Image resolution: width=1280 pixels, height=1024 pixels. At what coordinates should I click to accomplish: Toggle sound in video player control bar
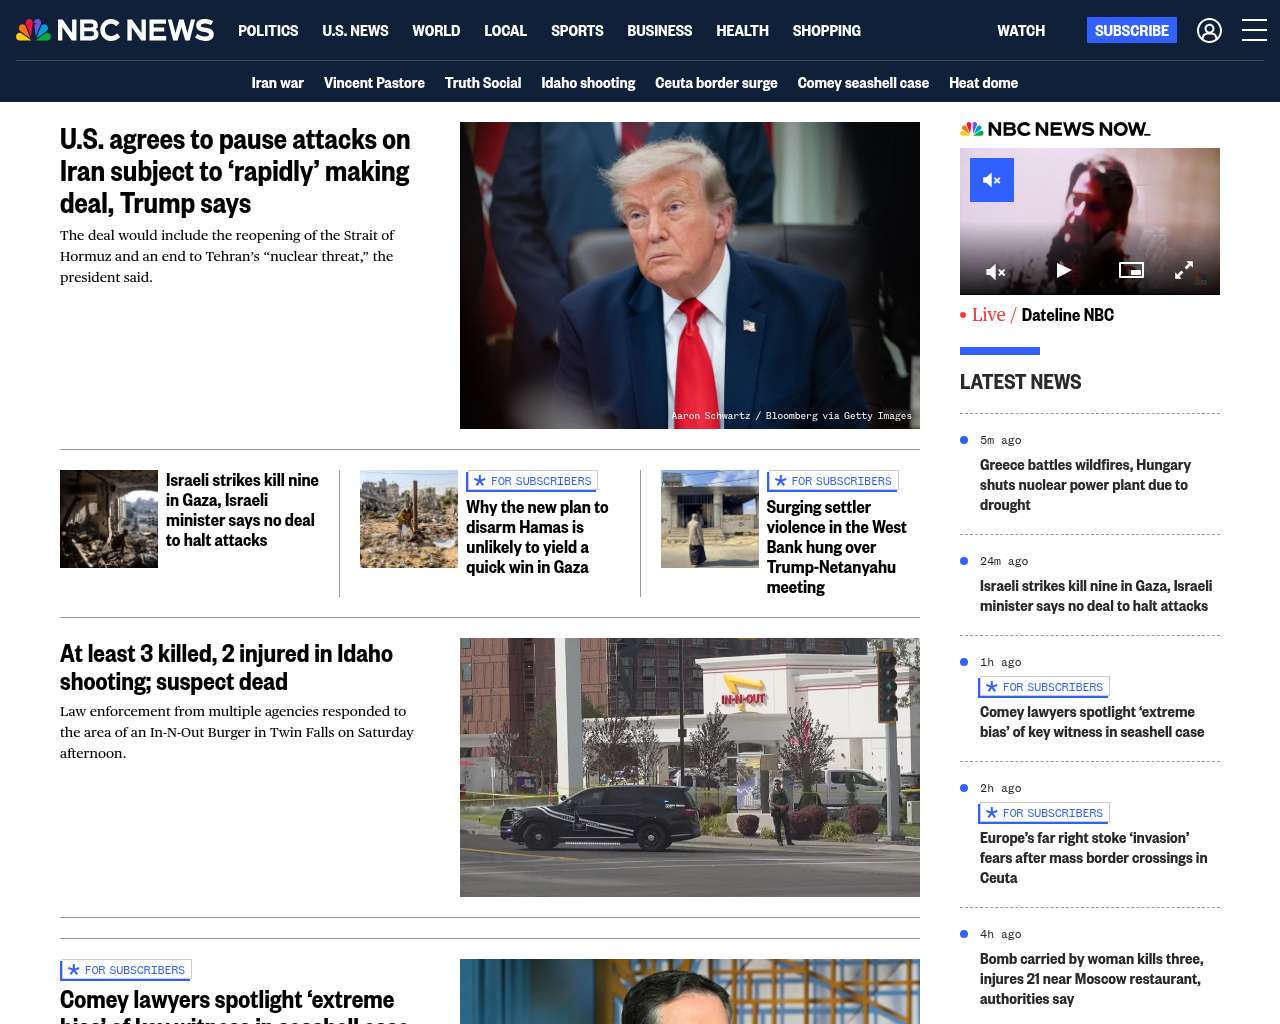click(x=995, y=271)
